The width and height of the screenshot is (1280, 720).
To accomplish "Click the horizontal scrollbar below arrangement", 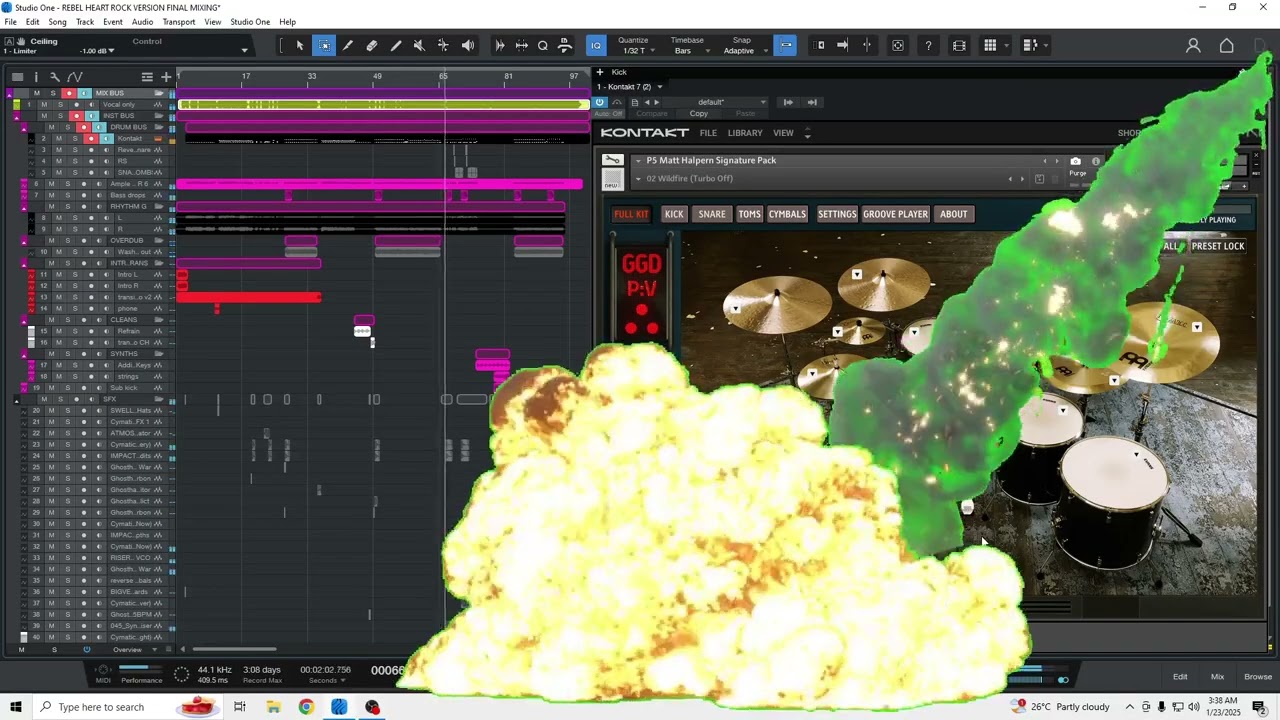I will pos(234,649).
